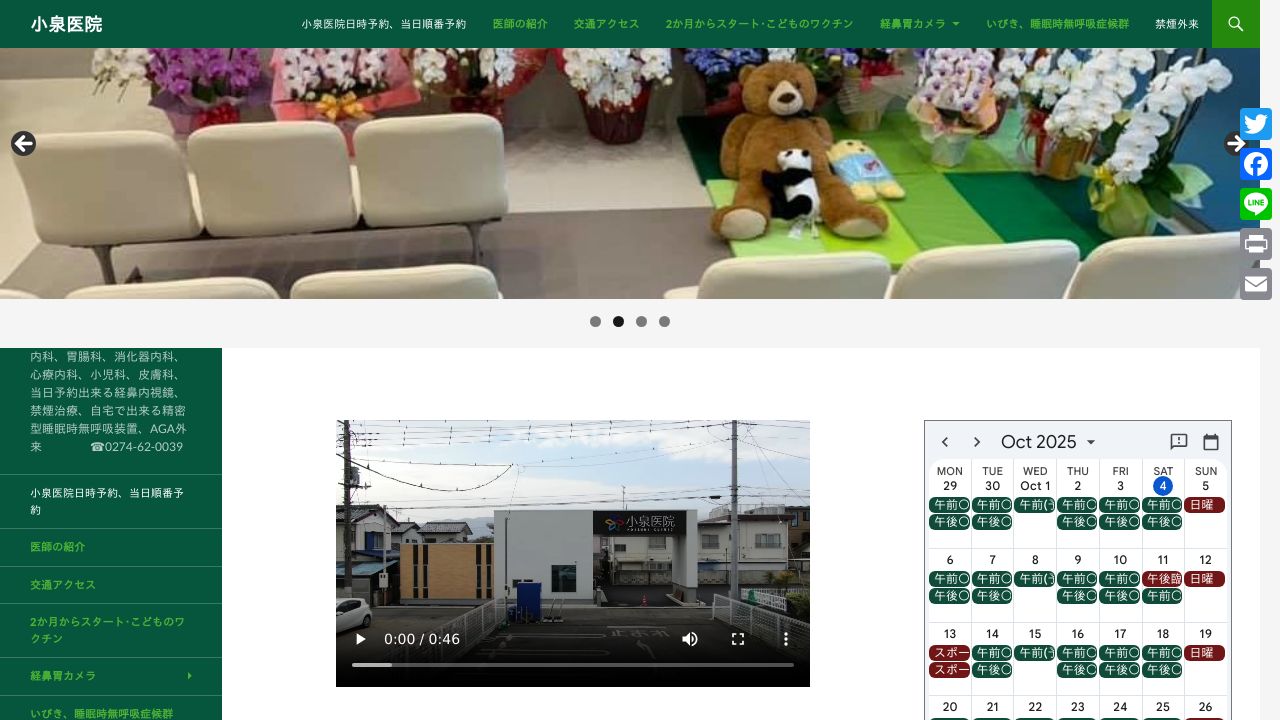1280x720 pixels.
Task: Open 交通アクセス in the top menu
Action: [x=606, y=24]
